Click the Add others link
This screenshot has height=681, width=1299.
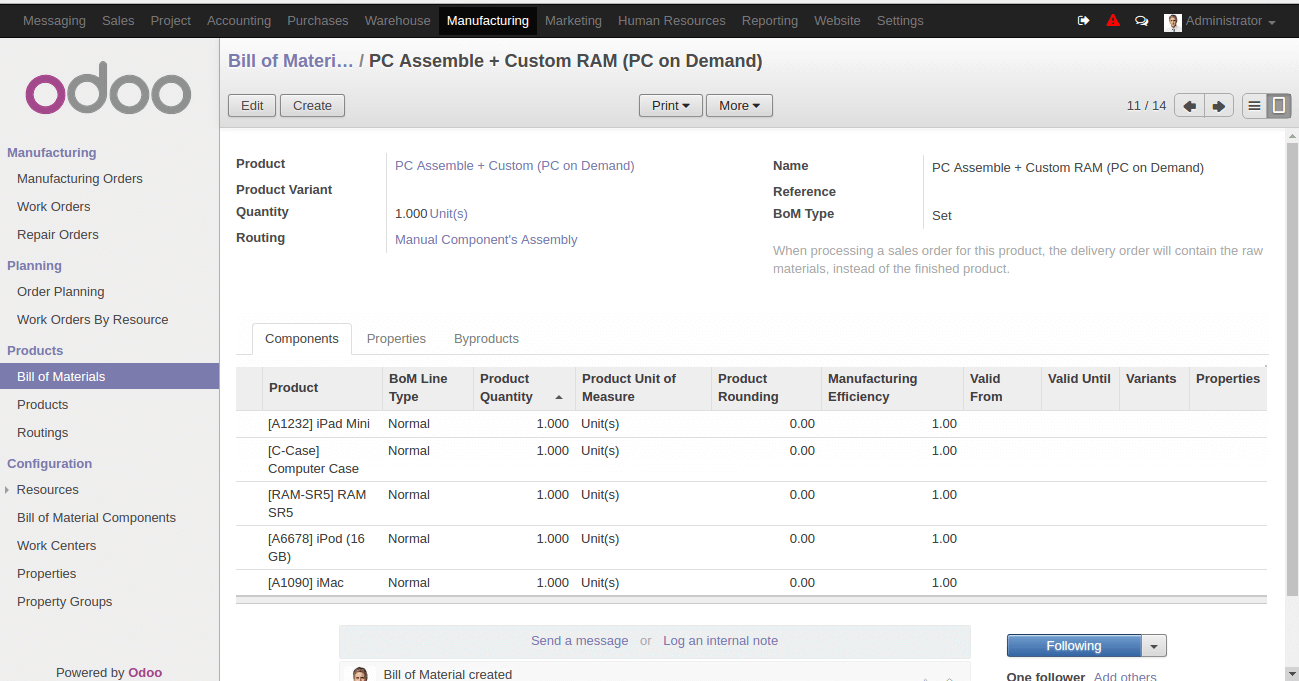(x=1125, y=677)
